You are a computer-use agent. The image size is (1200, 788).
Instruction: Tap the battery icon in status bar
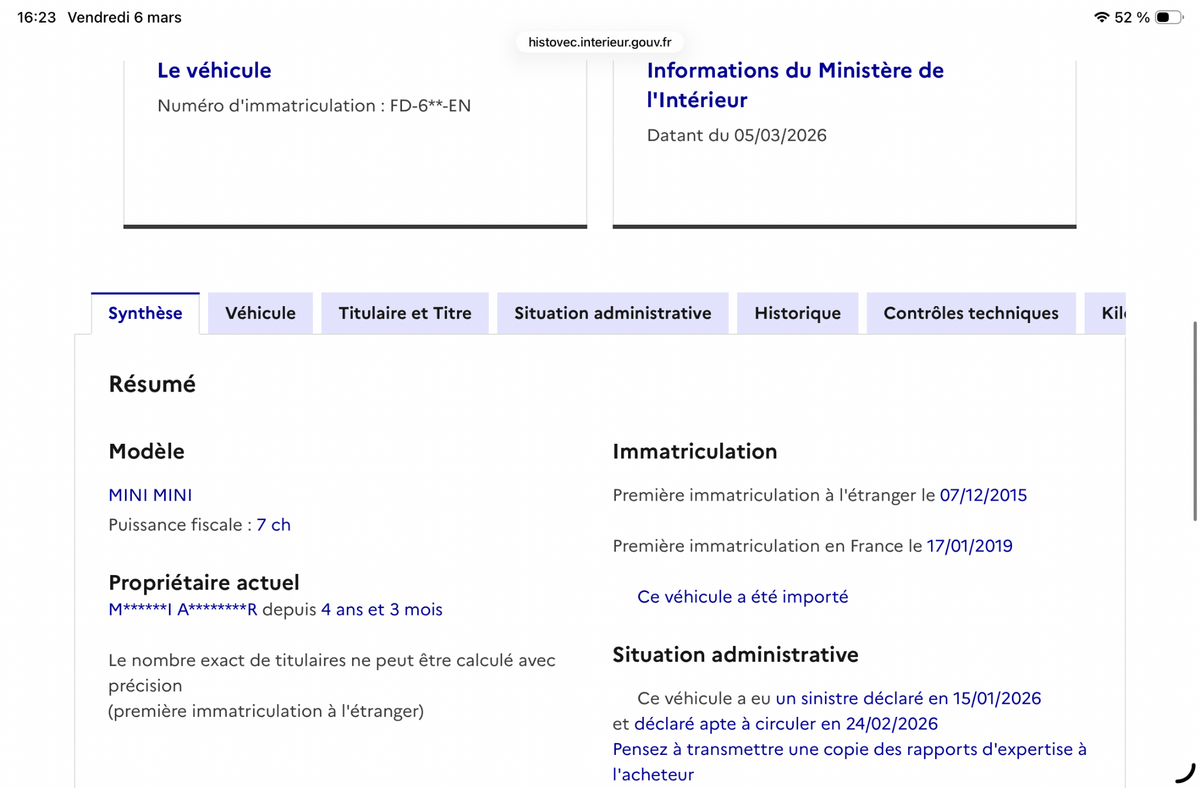pos(1168,17)
